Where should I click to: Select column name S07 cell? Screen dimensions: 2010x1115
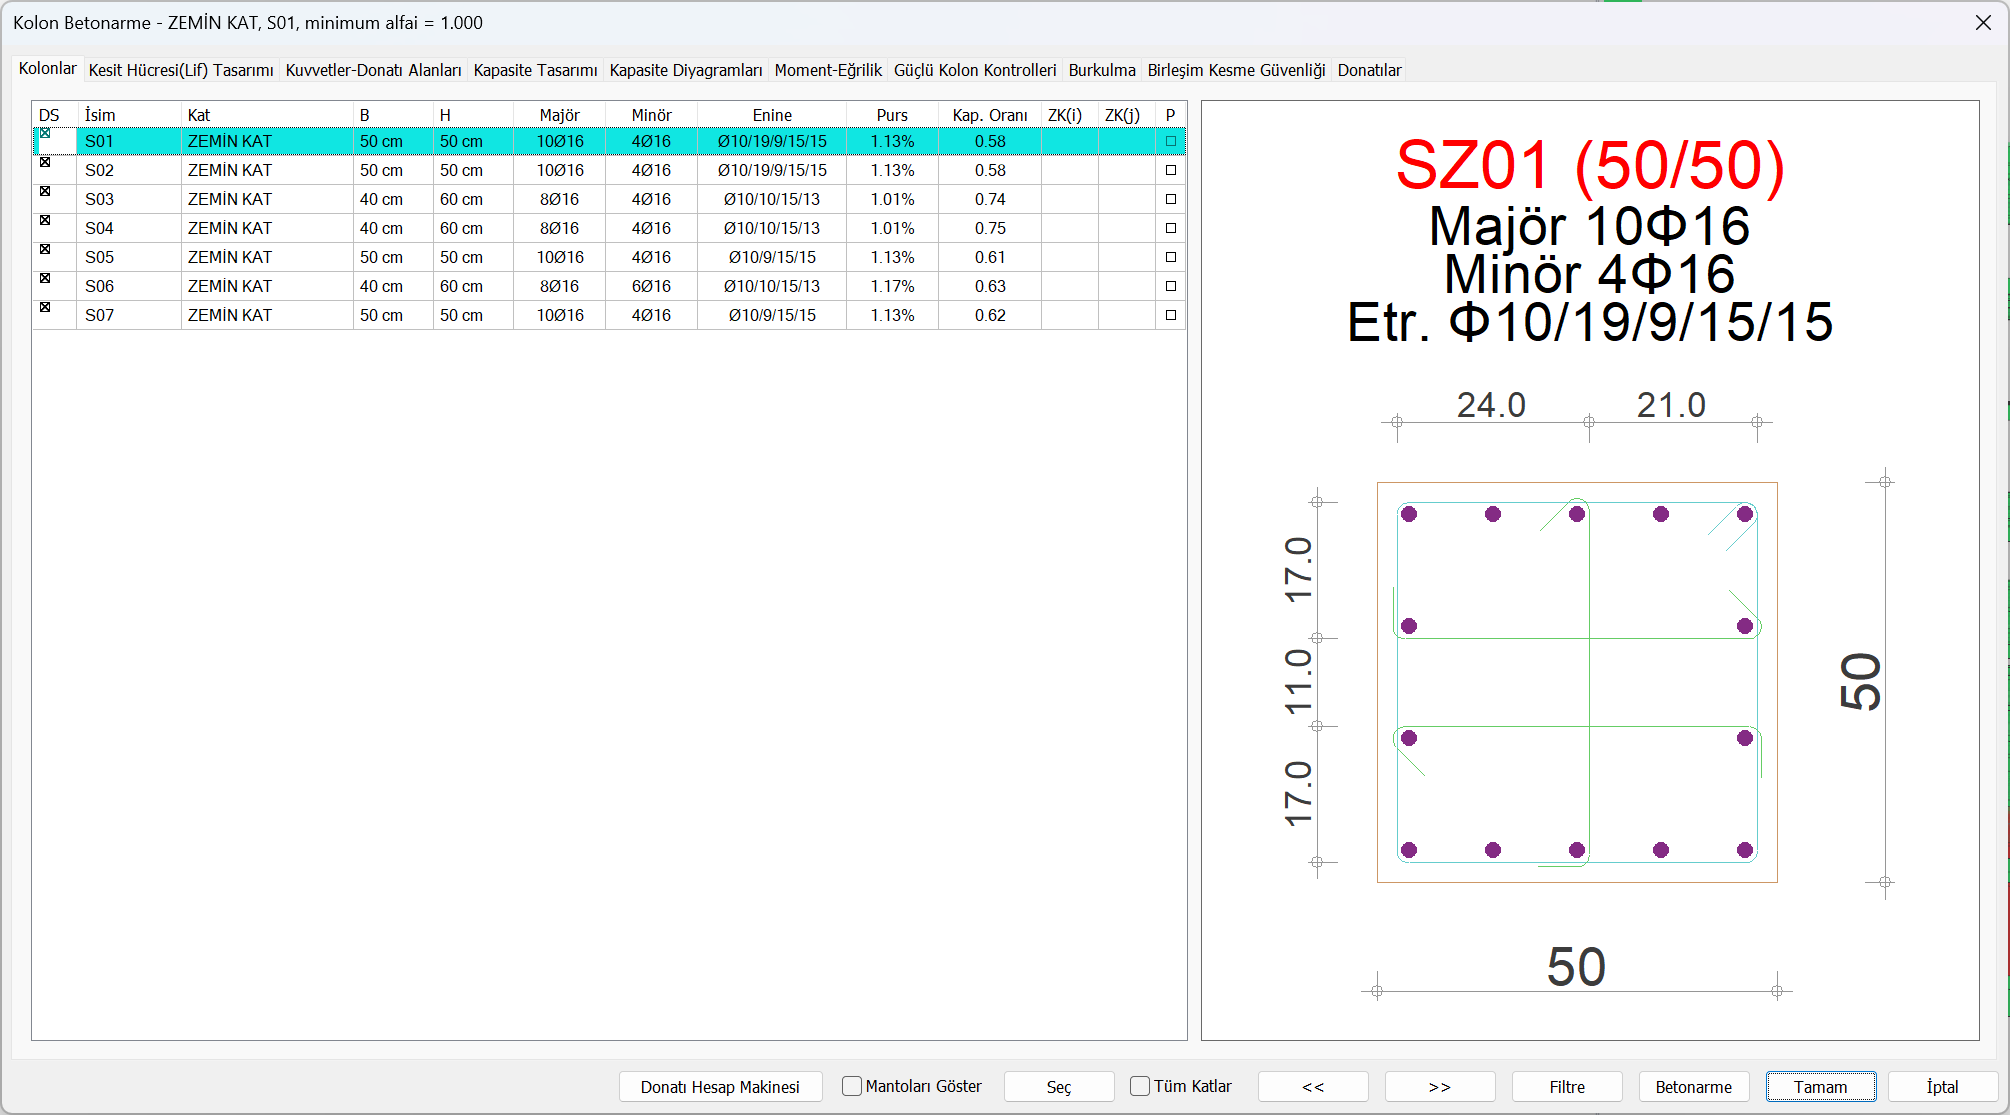[x=129, y=315]
